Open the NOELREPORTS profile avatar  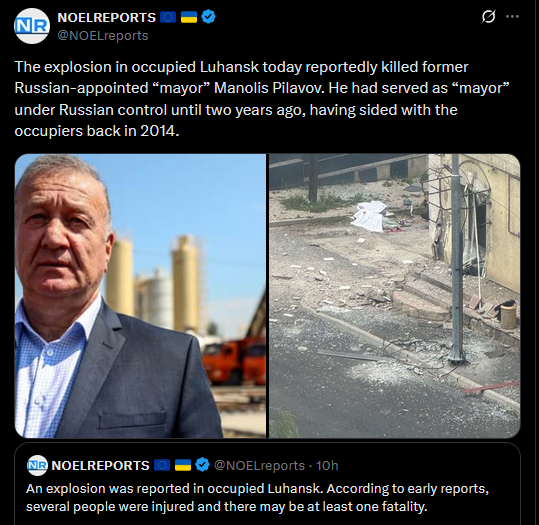pos(32,26)
